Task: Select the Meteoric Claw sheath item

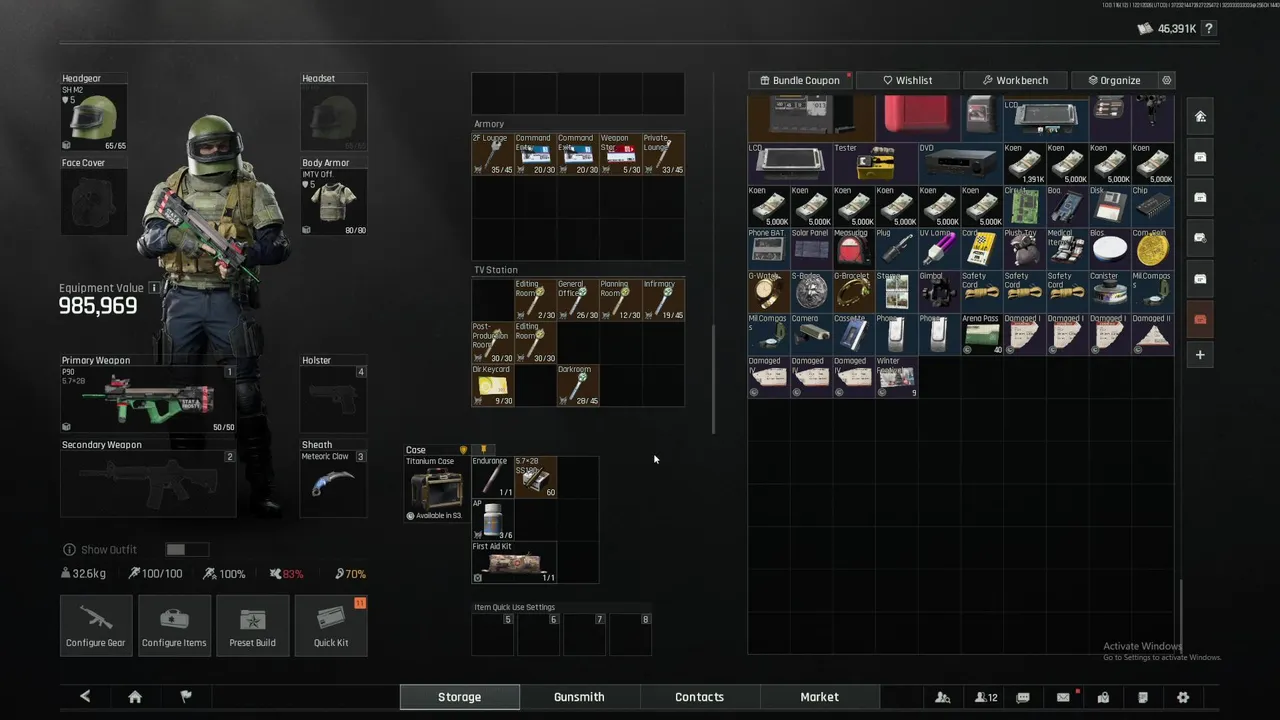Action: click(334, 483)
